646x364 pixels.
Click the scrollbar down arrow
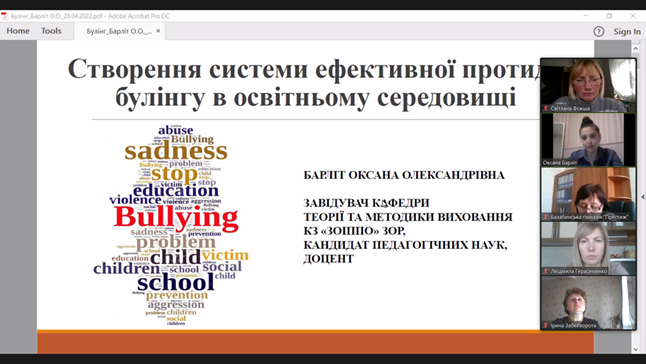pyautogui.click(x=635, y=349)
